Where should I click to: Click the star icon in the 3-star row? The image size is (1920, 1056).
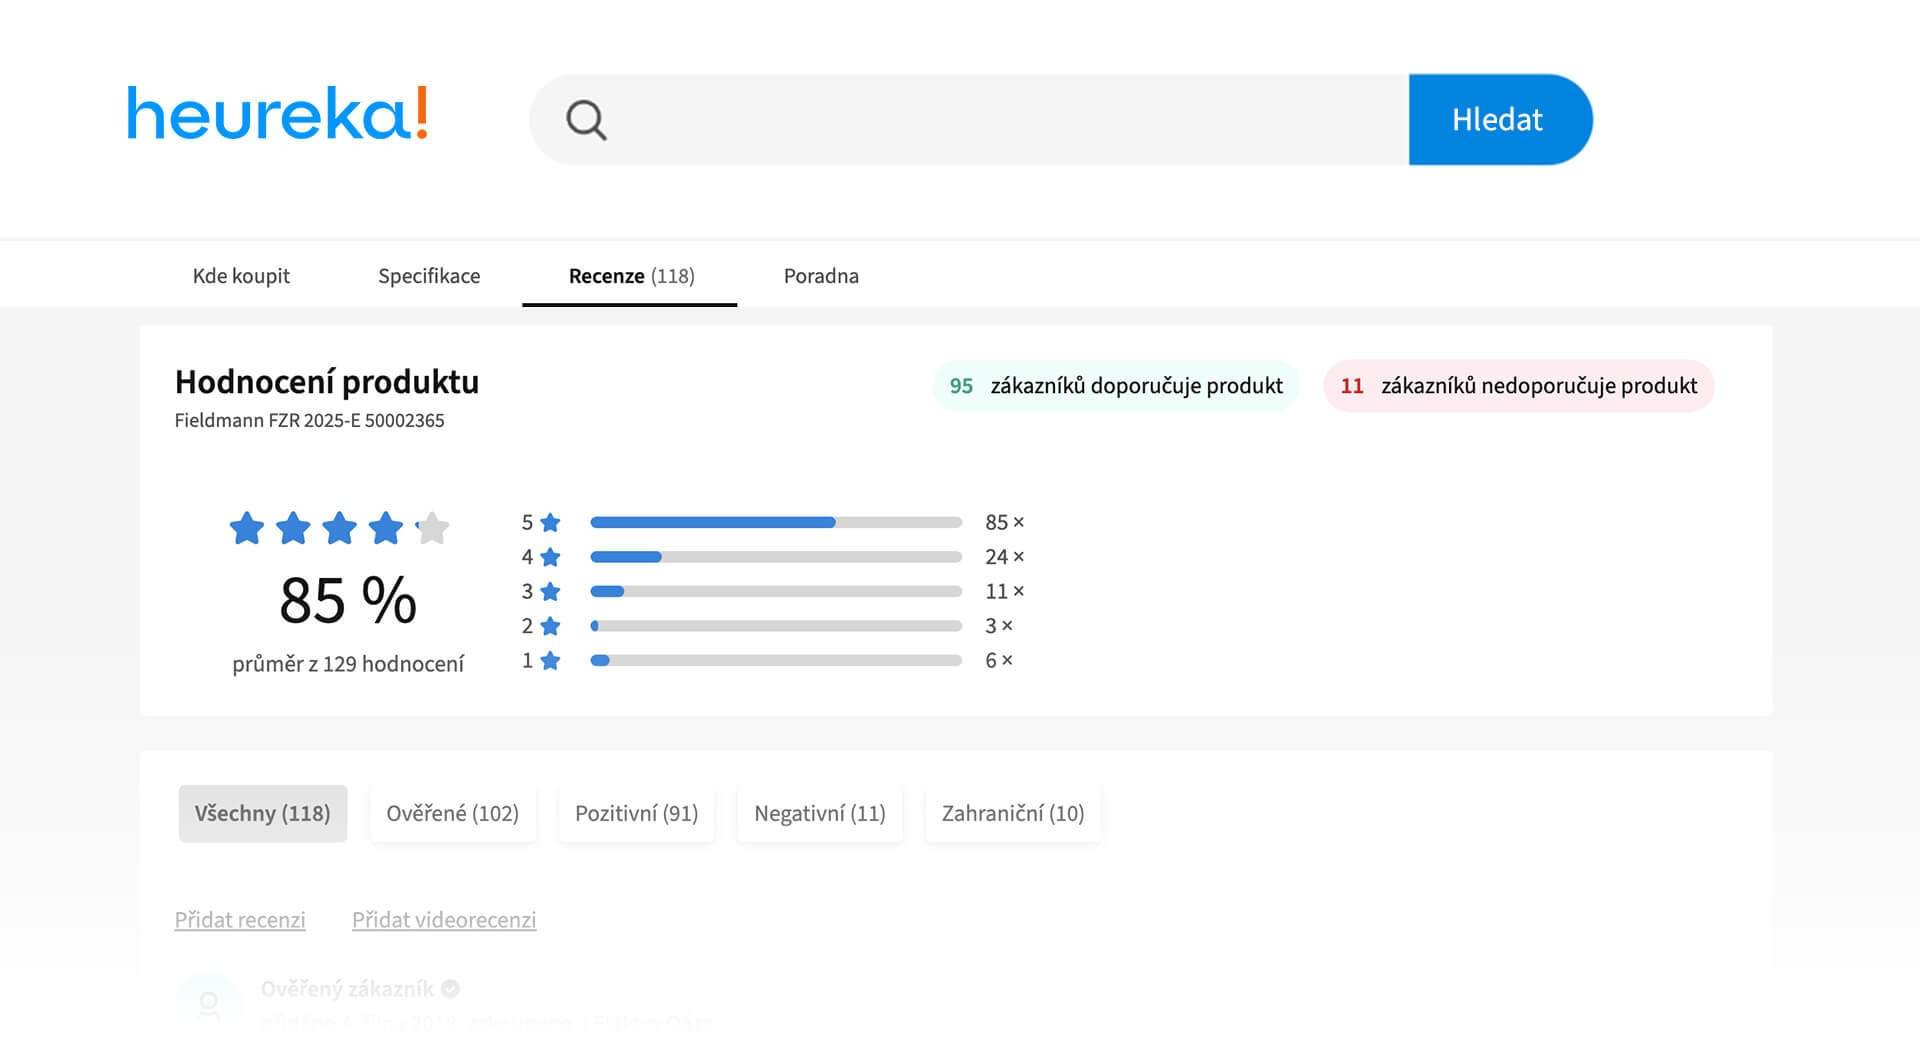tap(550, 592)
